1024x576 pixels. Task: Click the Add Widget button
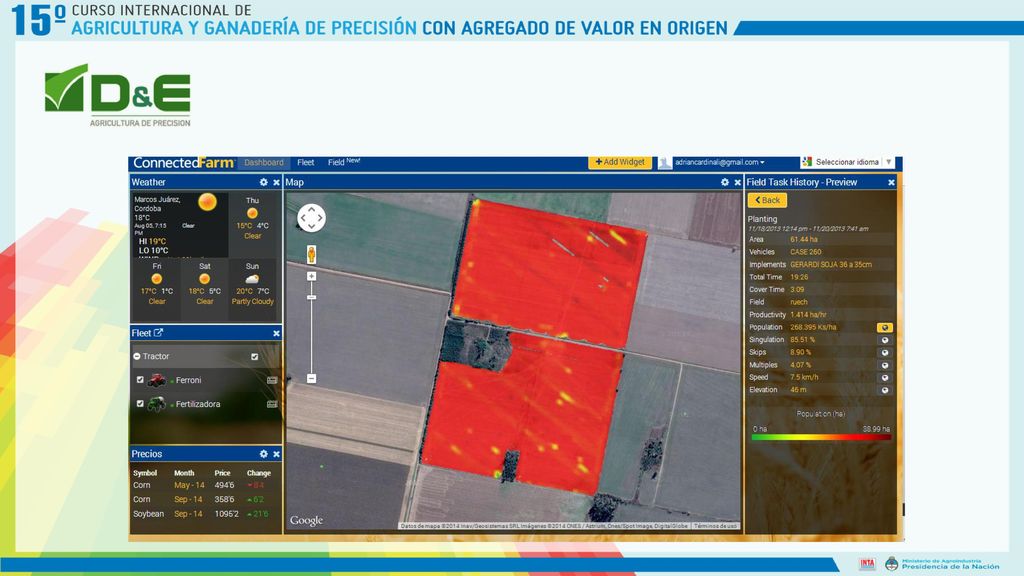[620, 162]
